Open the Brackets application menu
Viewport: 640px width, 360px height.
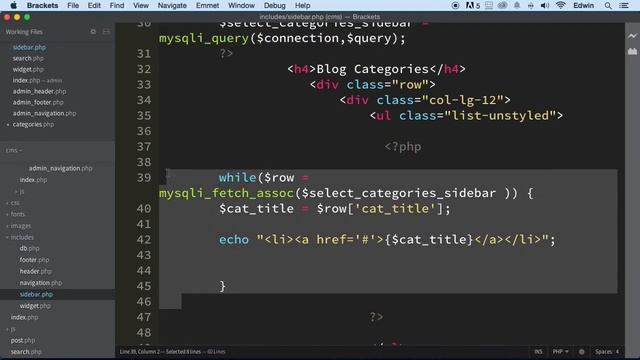[x=42, y=6]
